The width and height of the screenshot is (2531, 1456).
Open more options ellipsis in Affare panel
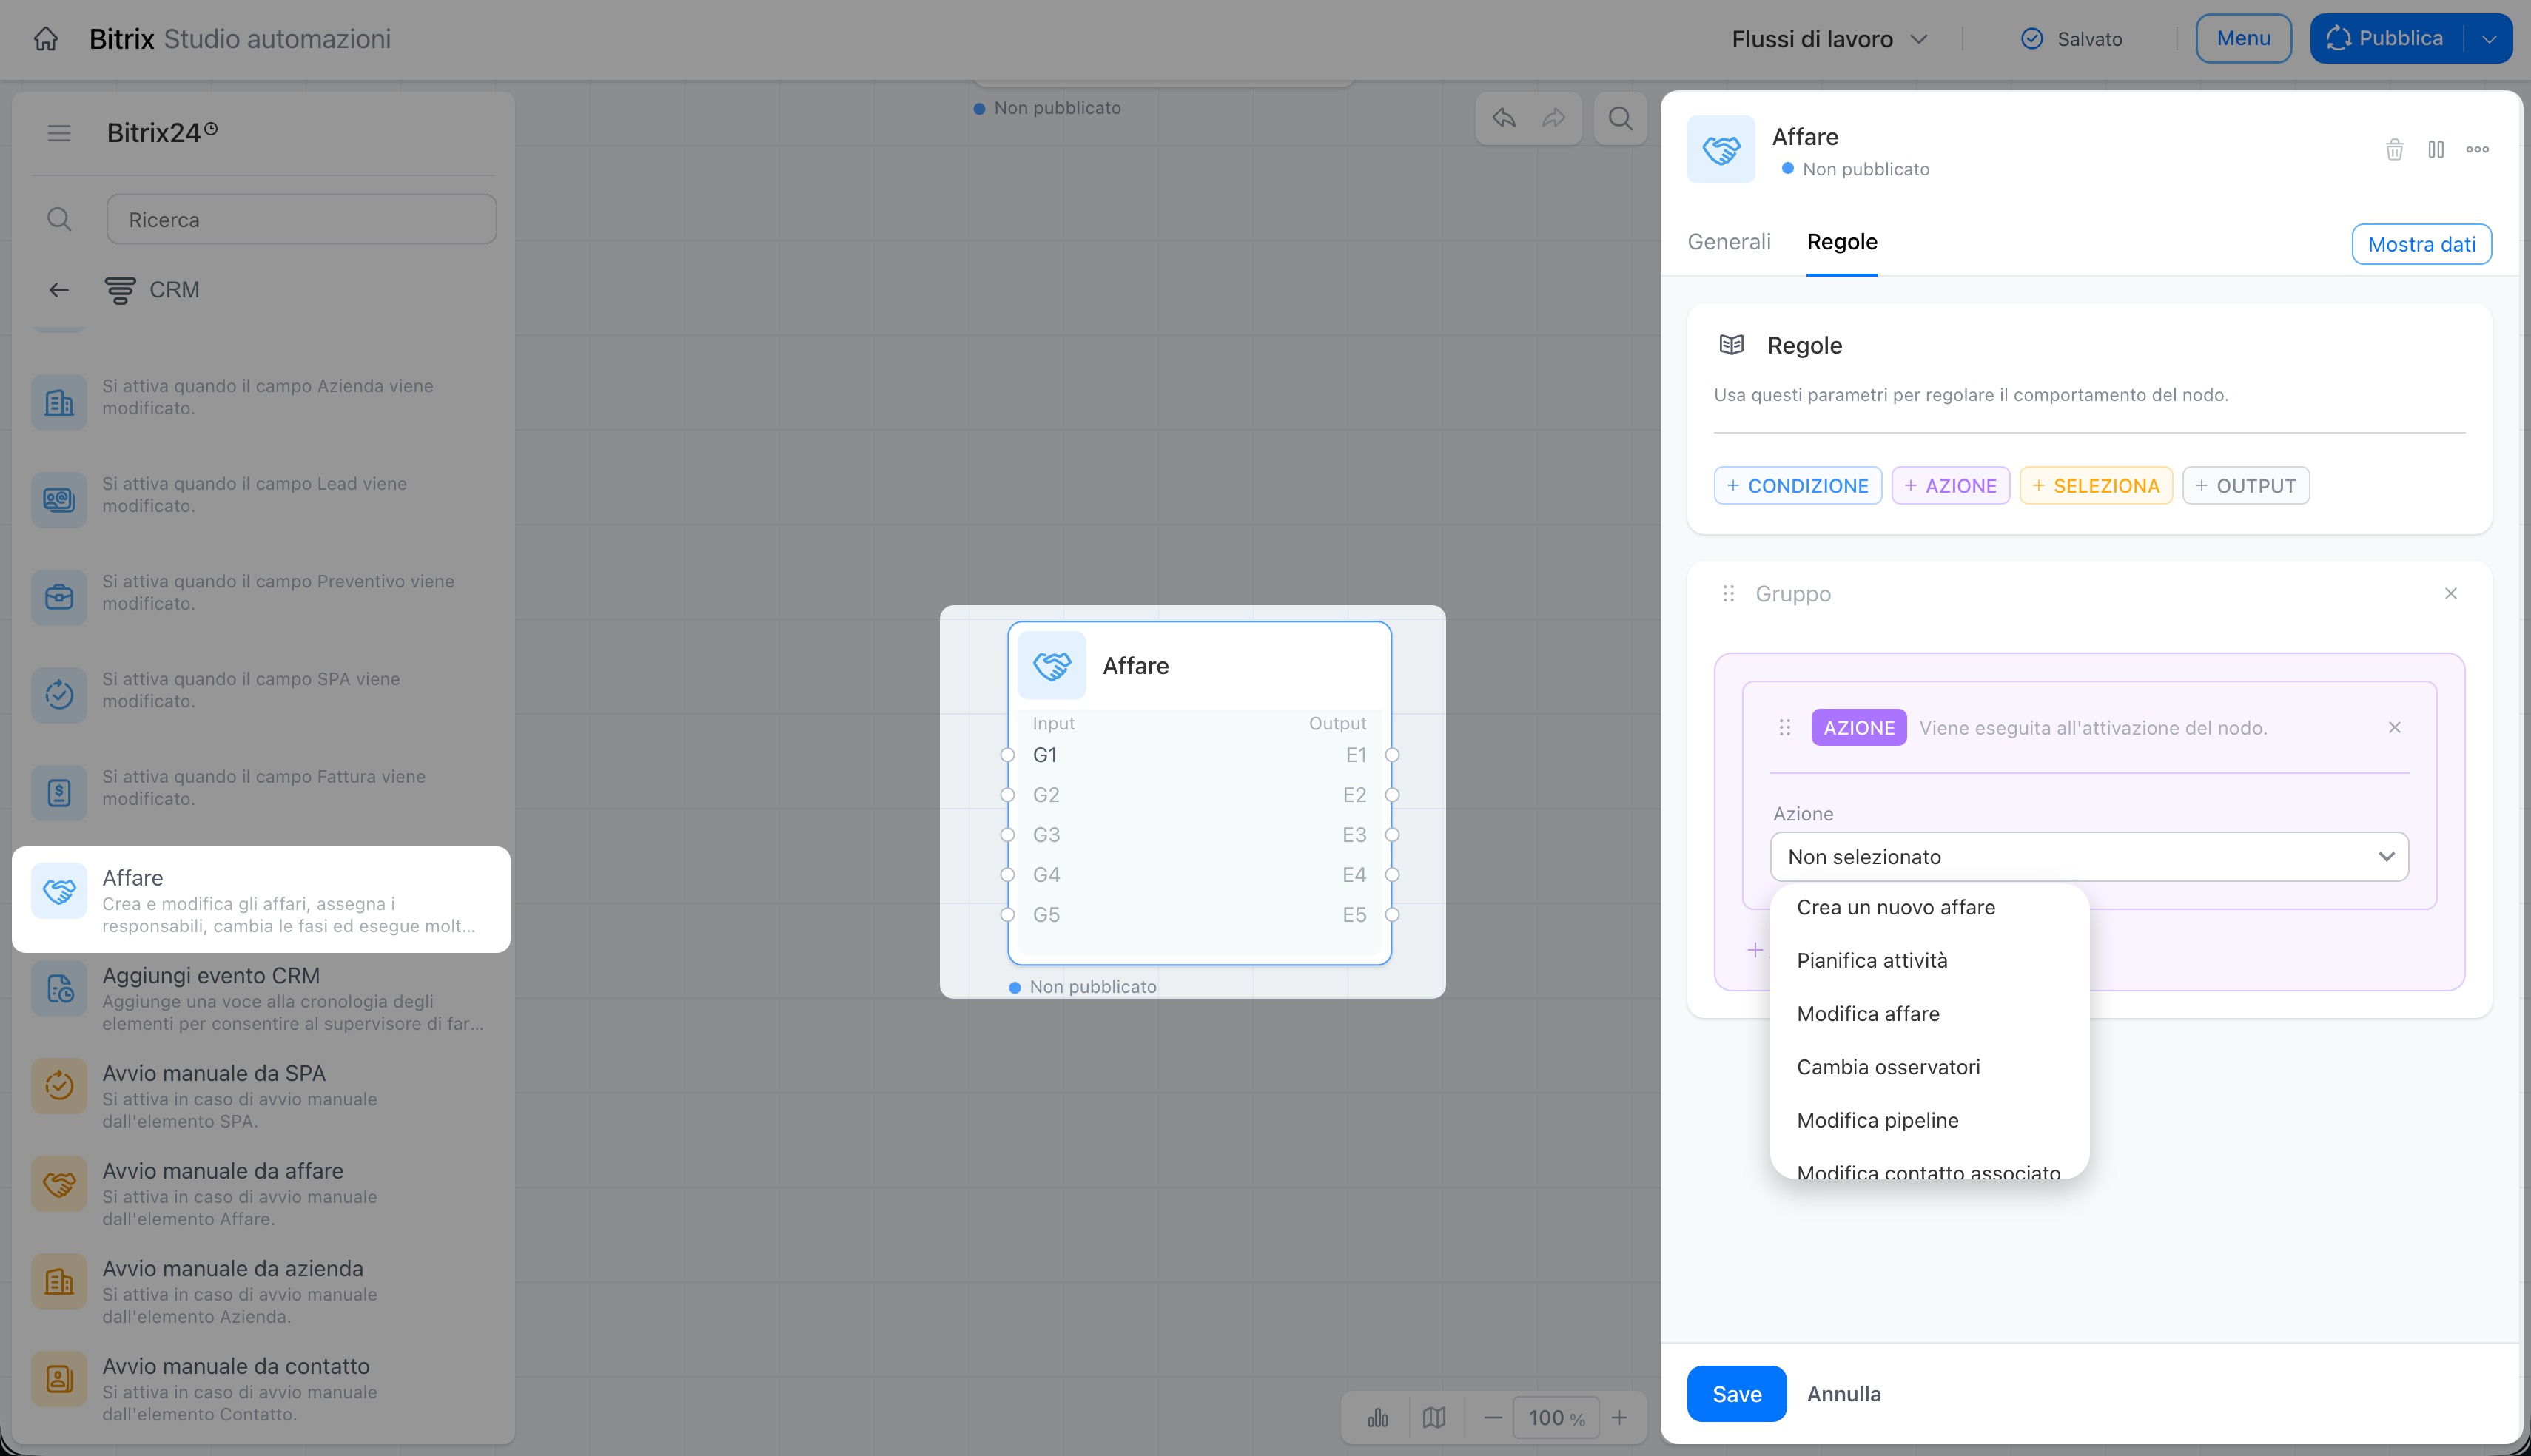coord(2477,149)
